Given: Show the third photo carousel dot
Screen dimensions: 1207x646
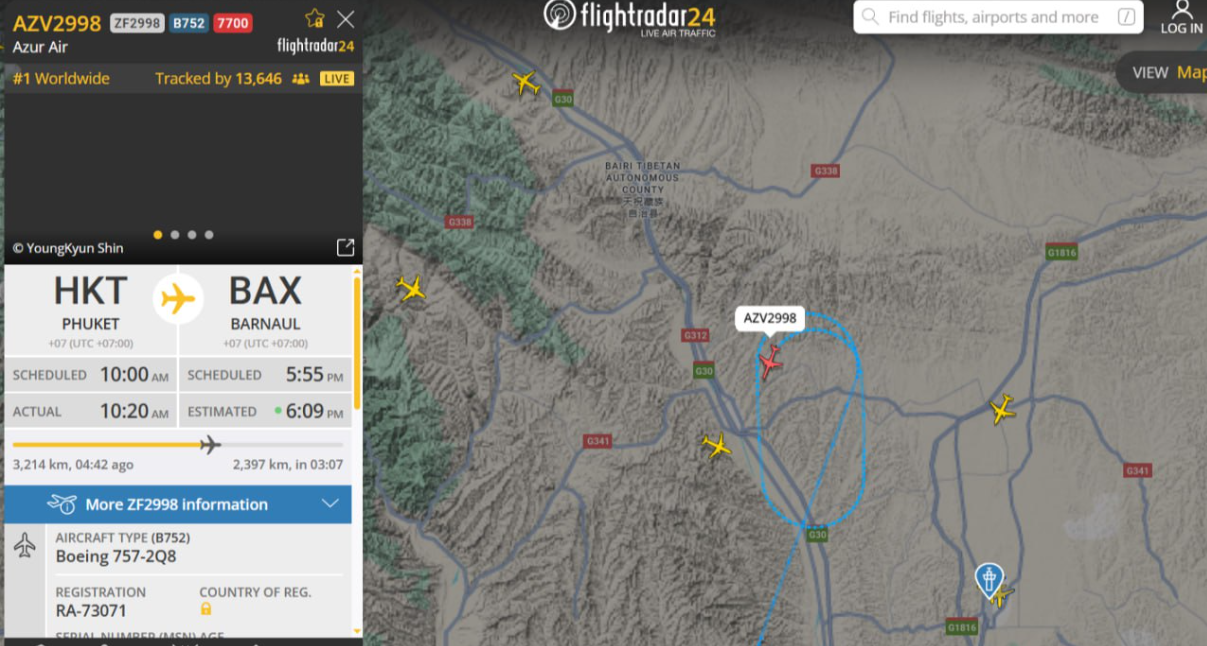Looking at the screenshot, I should tap(192, 235).
